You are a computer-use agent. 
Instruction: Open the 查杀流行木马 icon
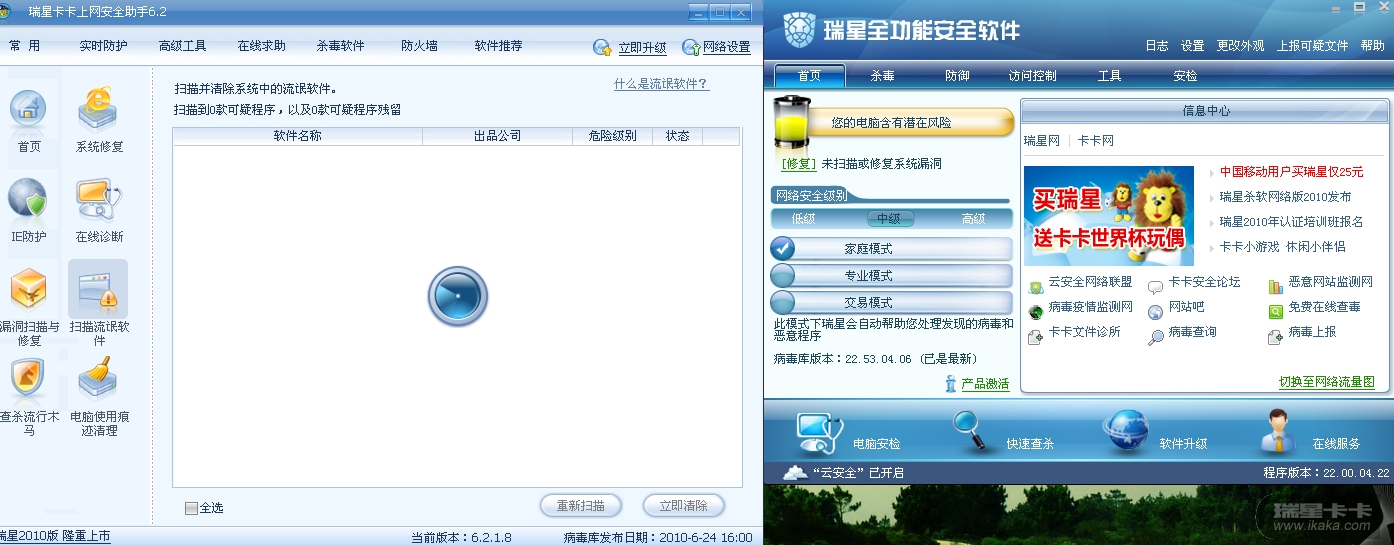[x=28, y=380]
